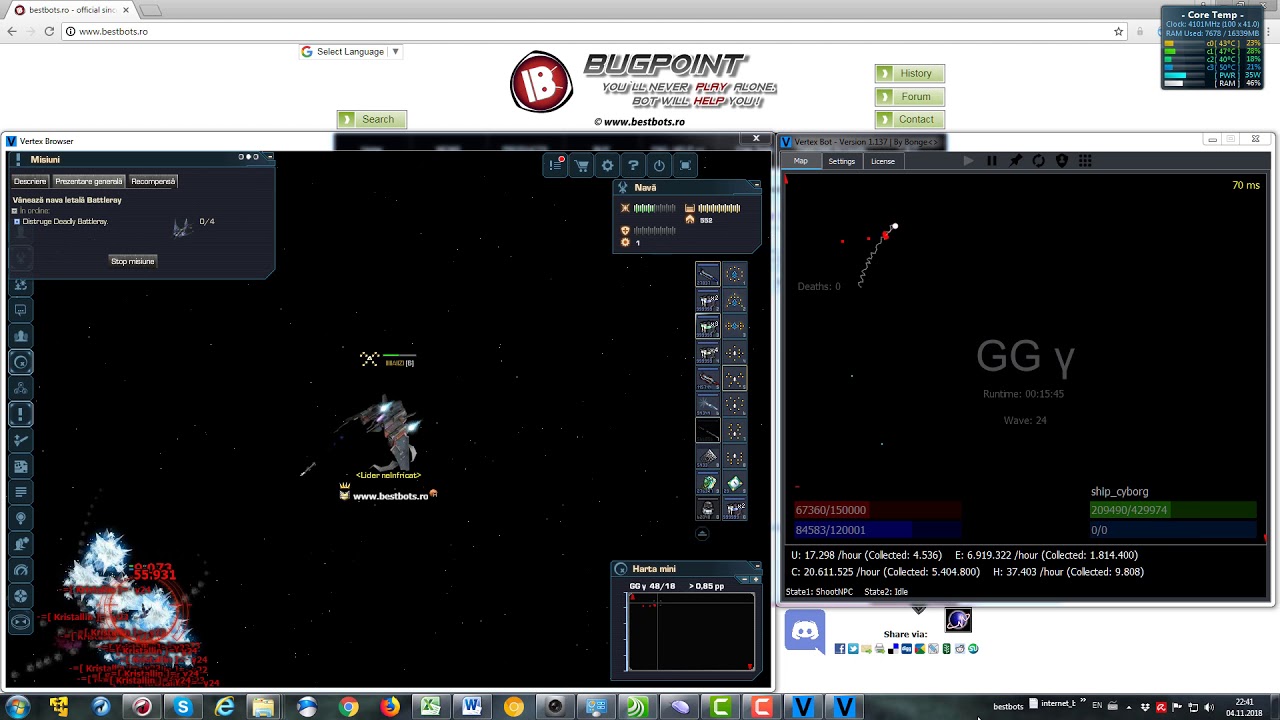
Task: Zoom in the minimap with plus button
Action: point(756,579)
